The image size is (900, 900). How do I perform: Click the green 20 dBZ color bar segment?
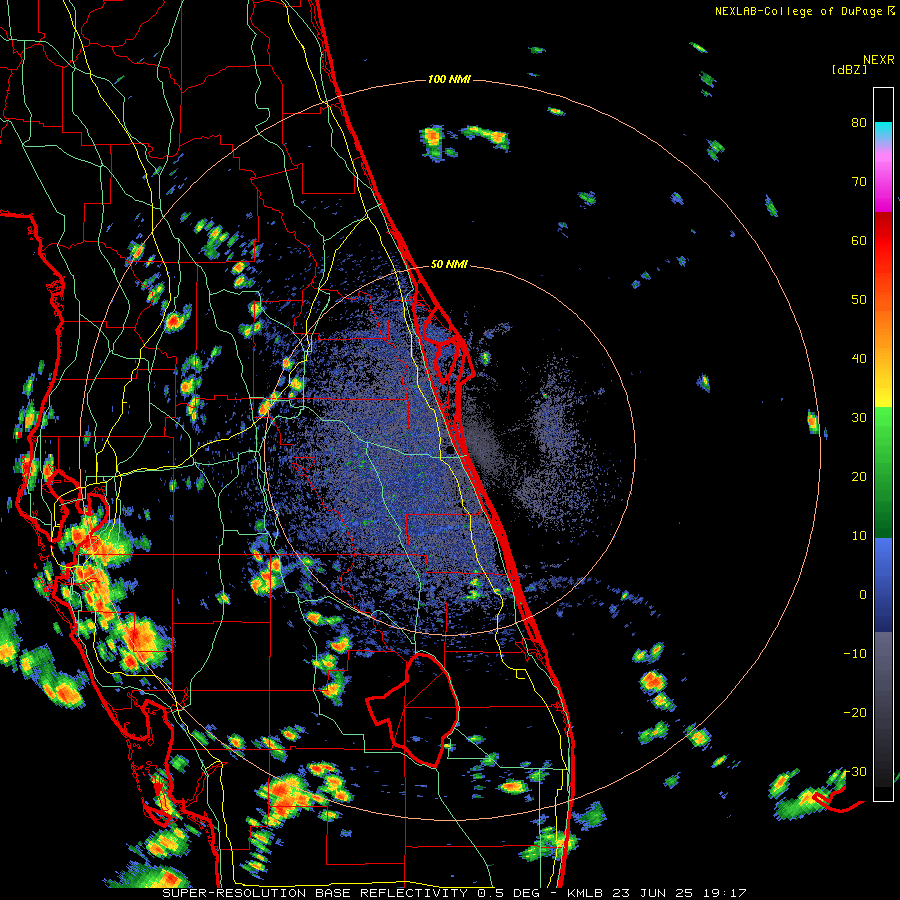pos(883,472)
